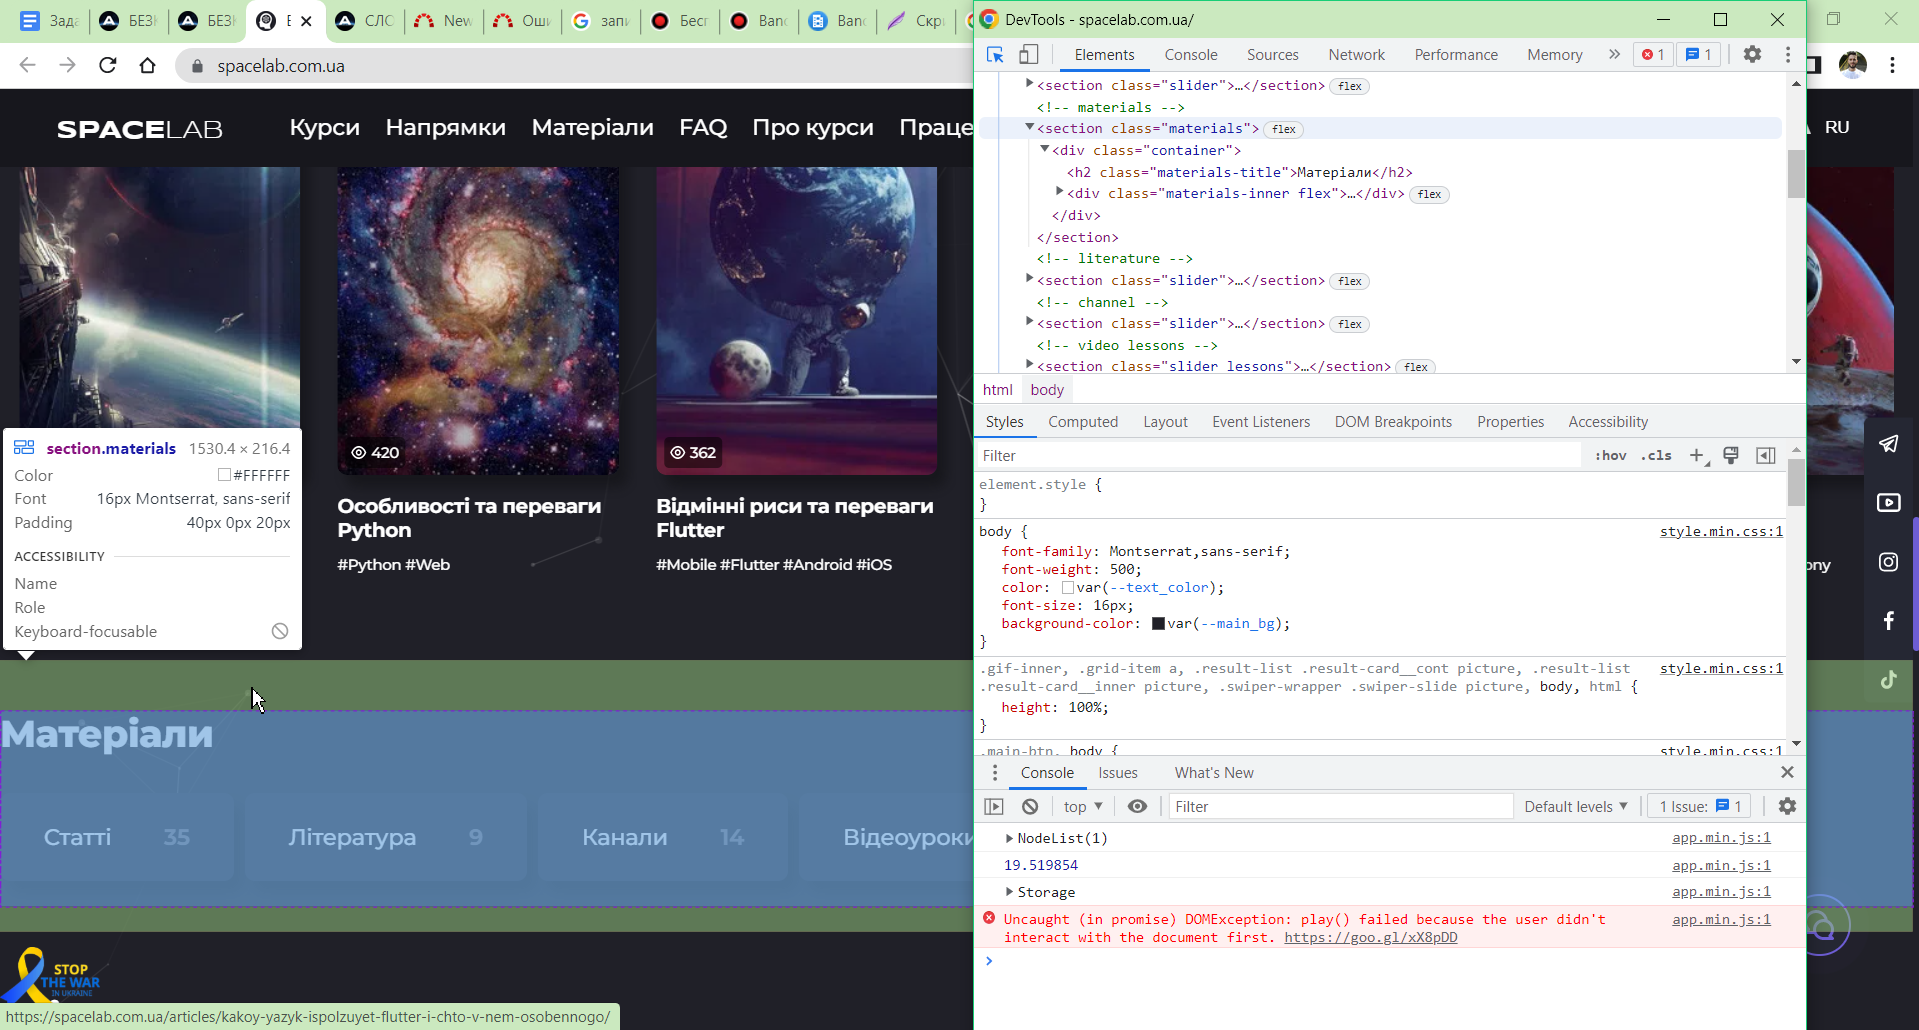
Task: Open the TikTok side icon
Action: 1888,680
